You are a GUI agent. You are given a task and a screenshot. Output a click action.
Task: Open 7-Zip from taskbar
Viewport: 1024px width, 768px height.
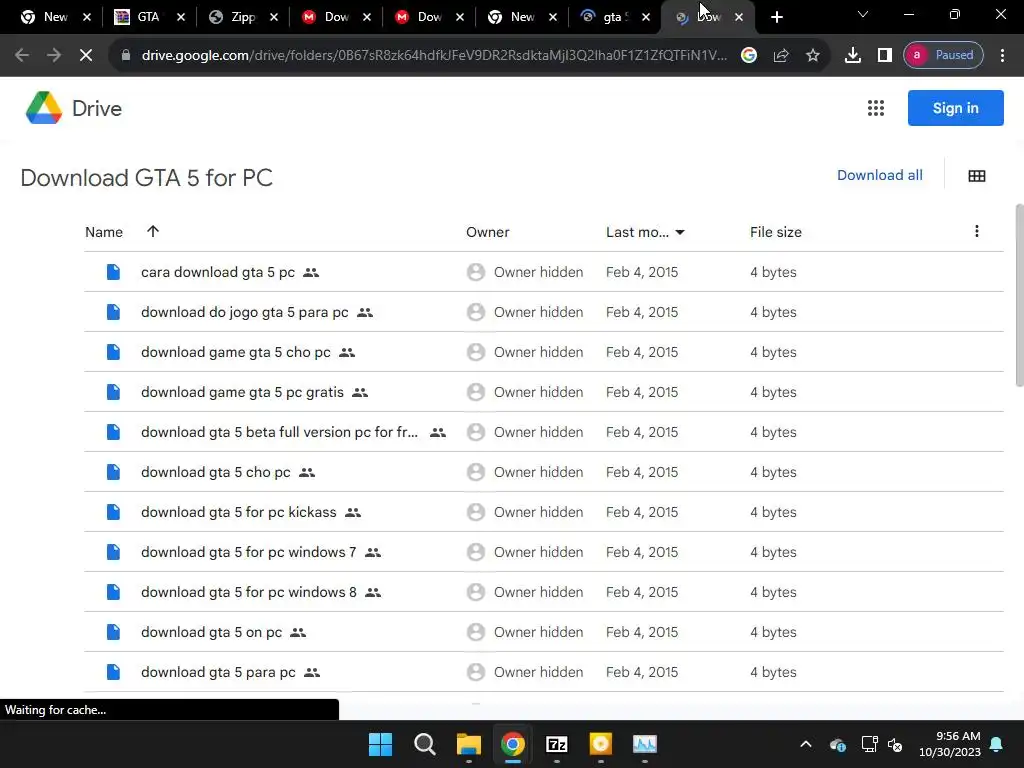[556, 744]
